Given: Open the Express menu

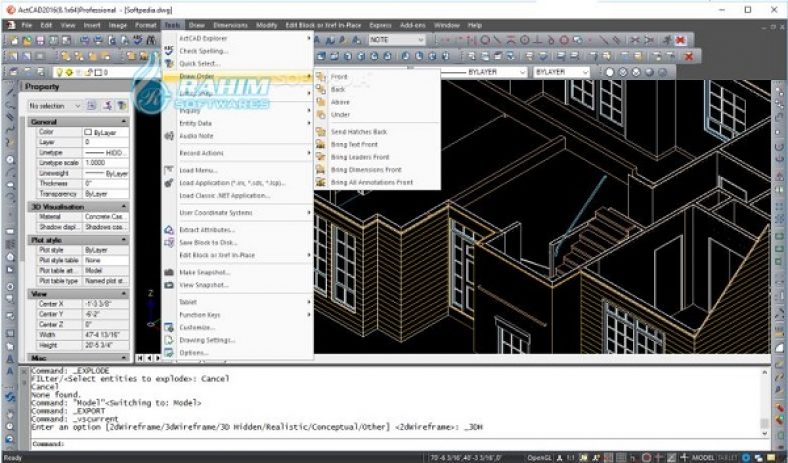Looking at the screenshot, I should pyautogui.click(x=380, y=25).
